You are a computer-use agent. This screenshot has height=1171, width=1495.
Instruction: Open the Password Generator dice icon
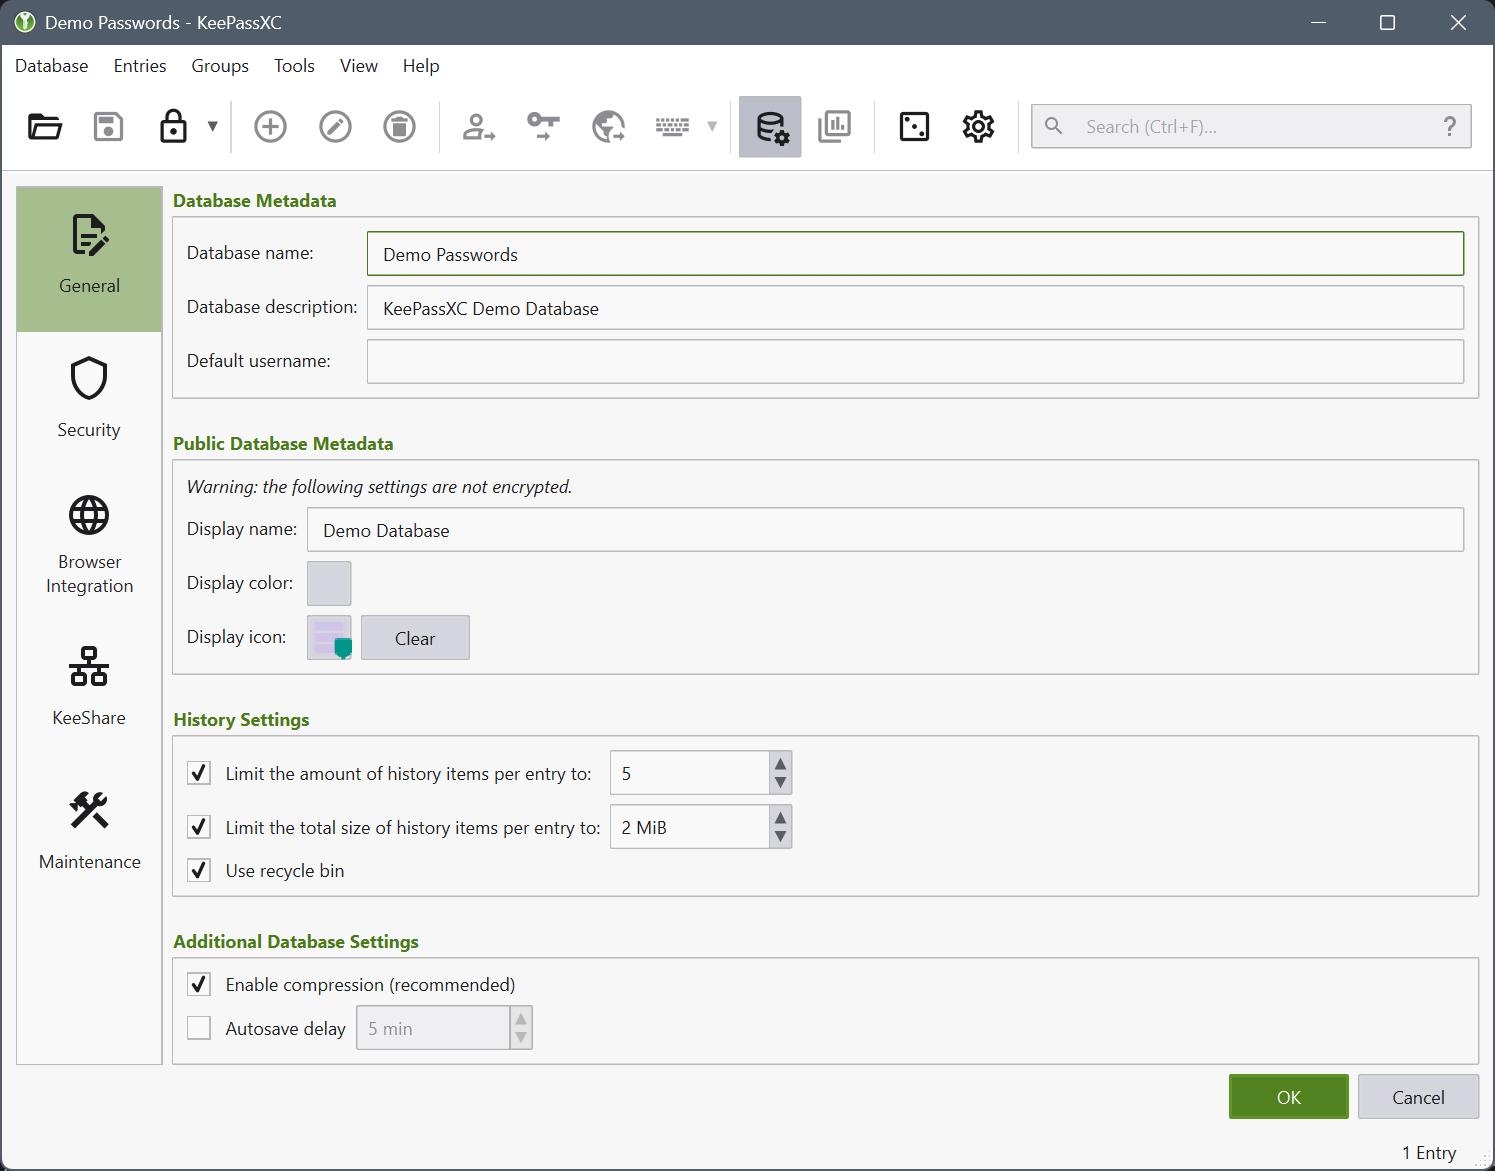(x=914, y=127)
